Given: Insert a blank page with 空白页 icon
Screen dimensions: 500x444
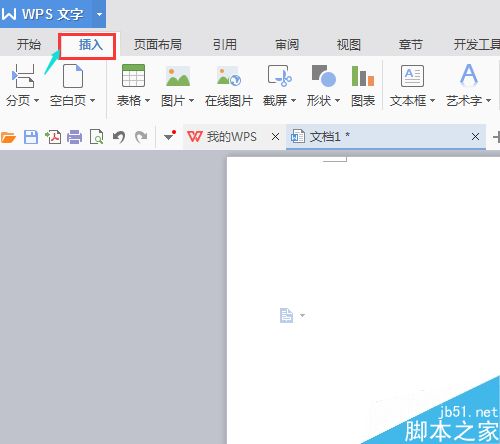Looking at the screenshot, I should click(x=73, y=76).
